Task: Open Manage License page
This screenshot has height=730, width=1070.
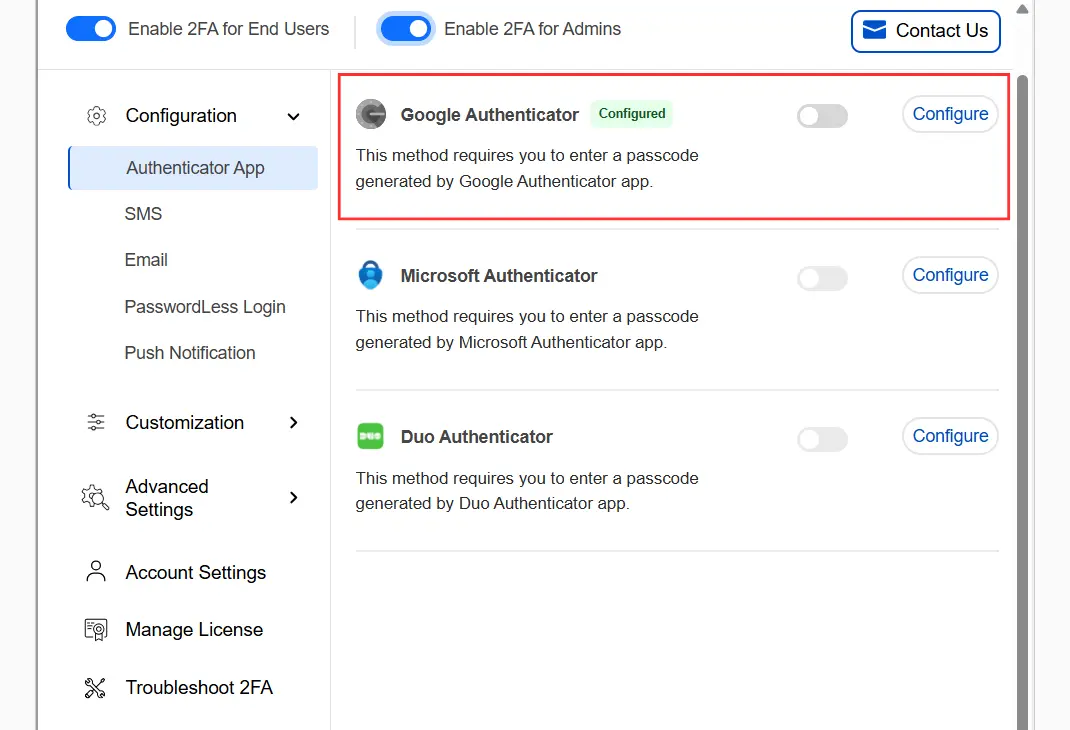Action: tap(194, 630)
